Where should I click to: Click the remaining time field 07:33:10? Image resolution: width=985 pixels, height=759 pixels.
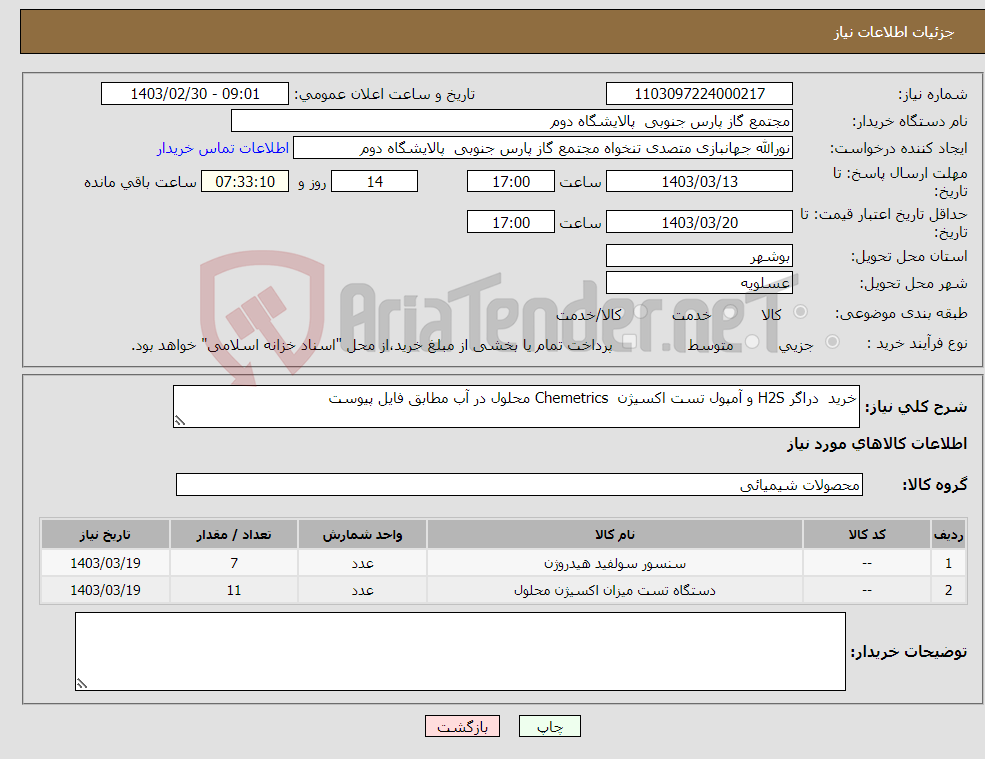click(x=245, y=182)
